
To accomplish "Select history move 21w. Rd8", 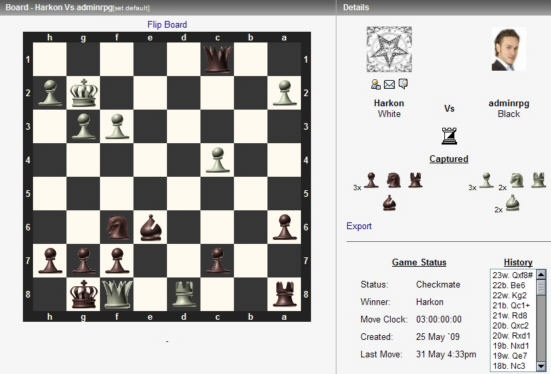I will click(510, 315).
